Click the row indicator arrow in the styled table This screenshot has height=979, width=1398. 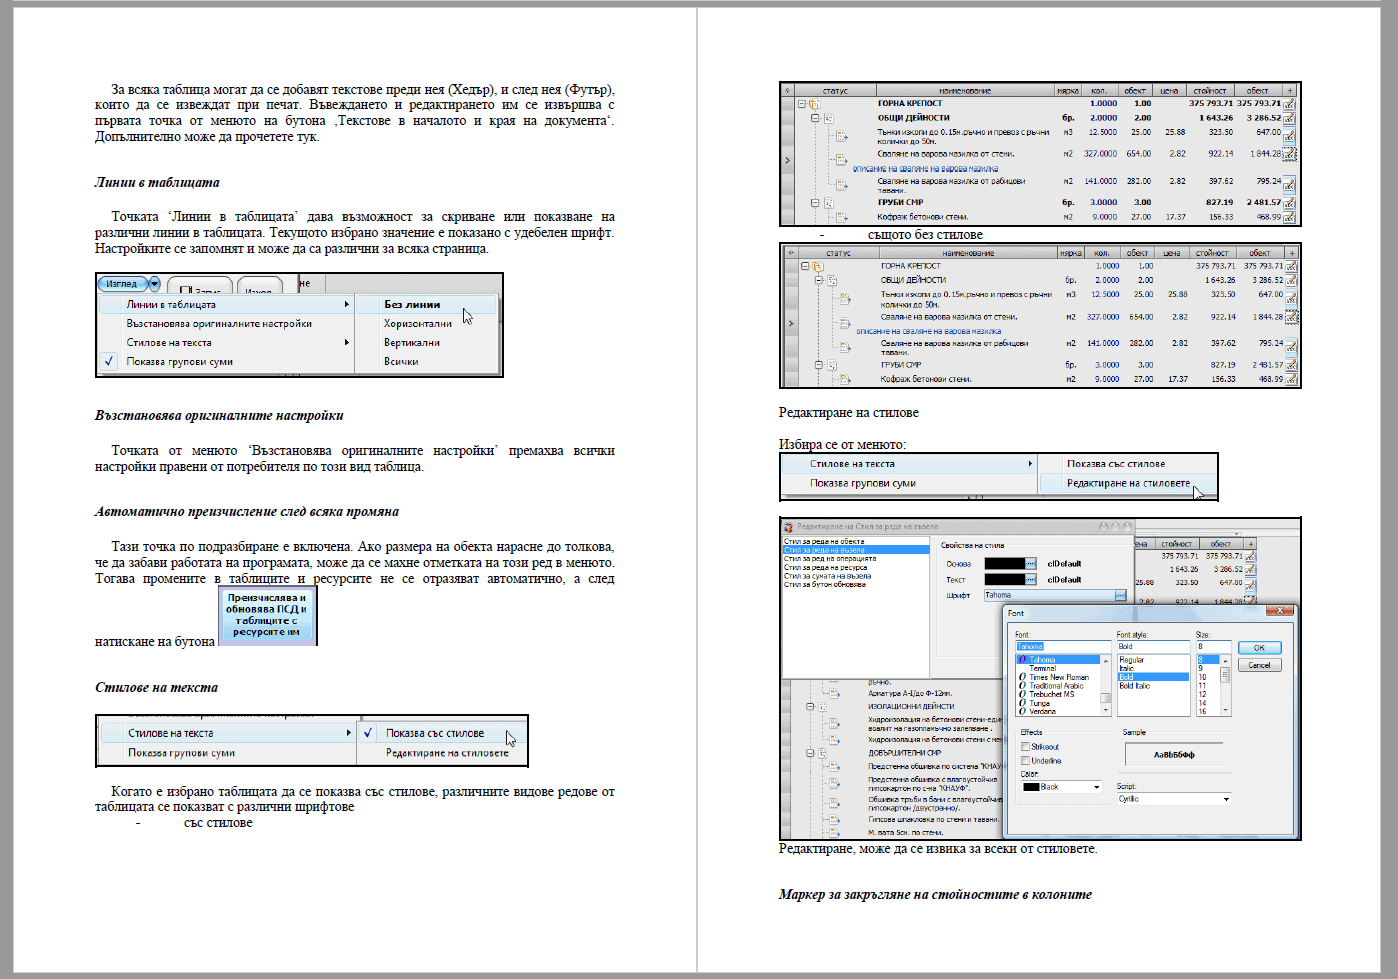tap(787, 160)
